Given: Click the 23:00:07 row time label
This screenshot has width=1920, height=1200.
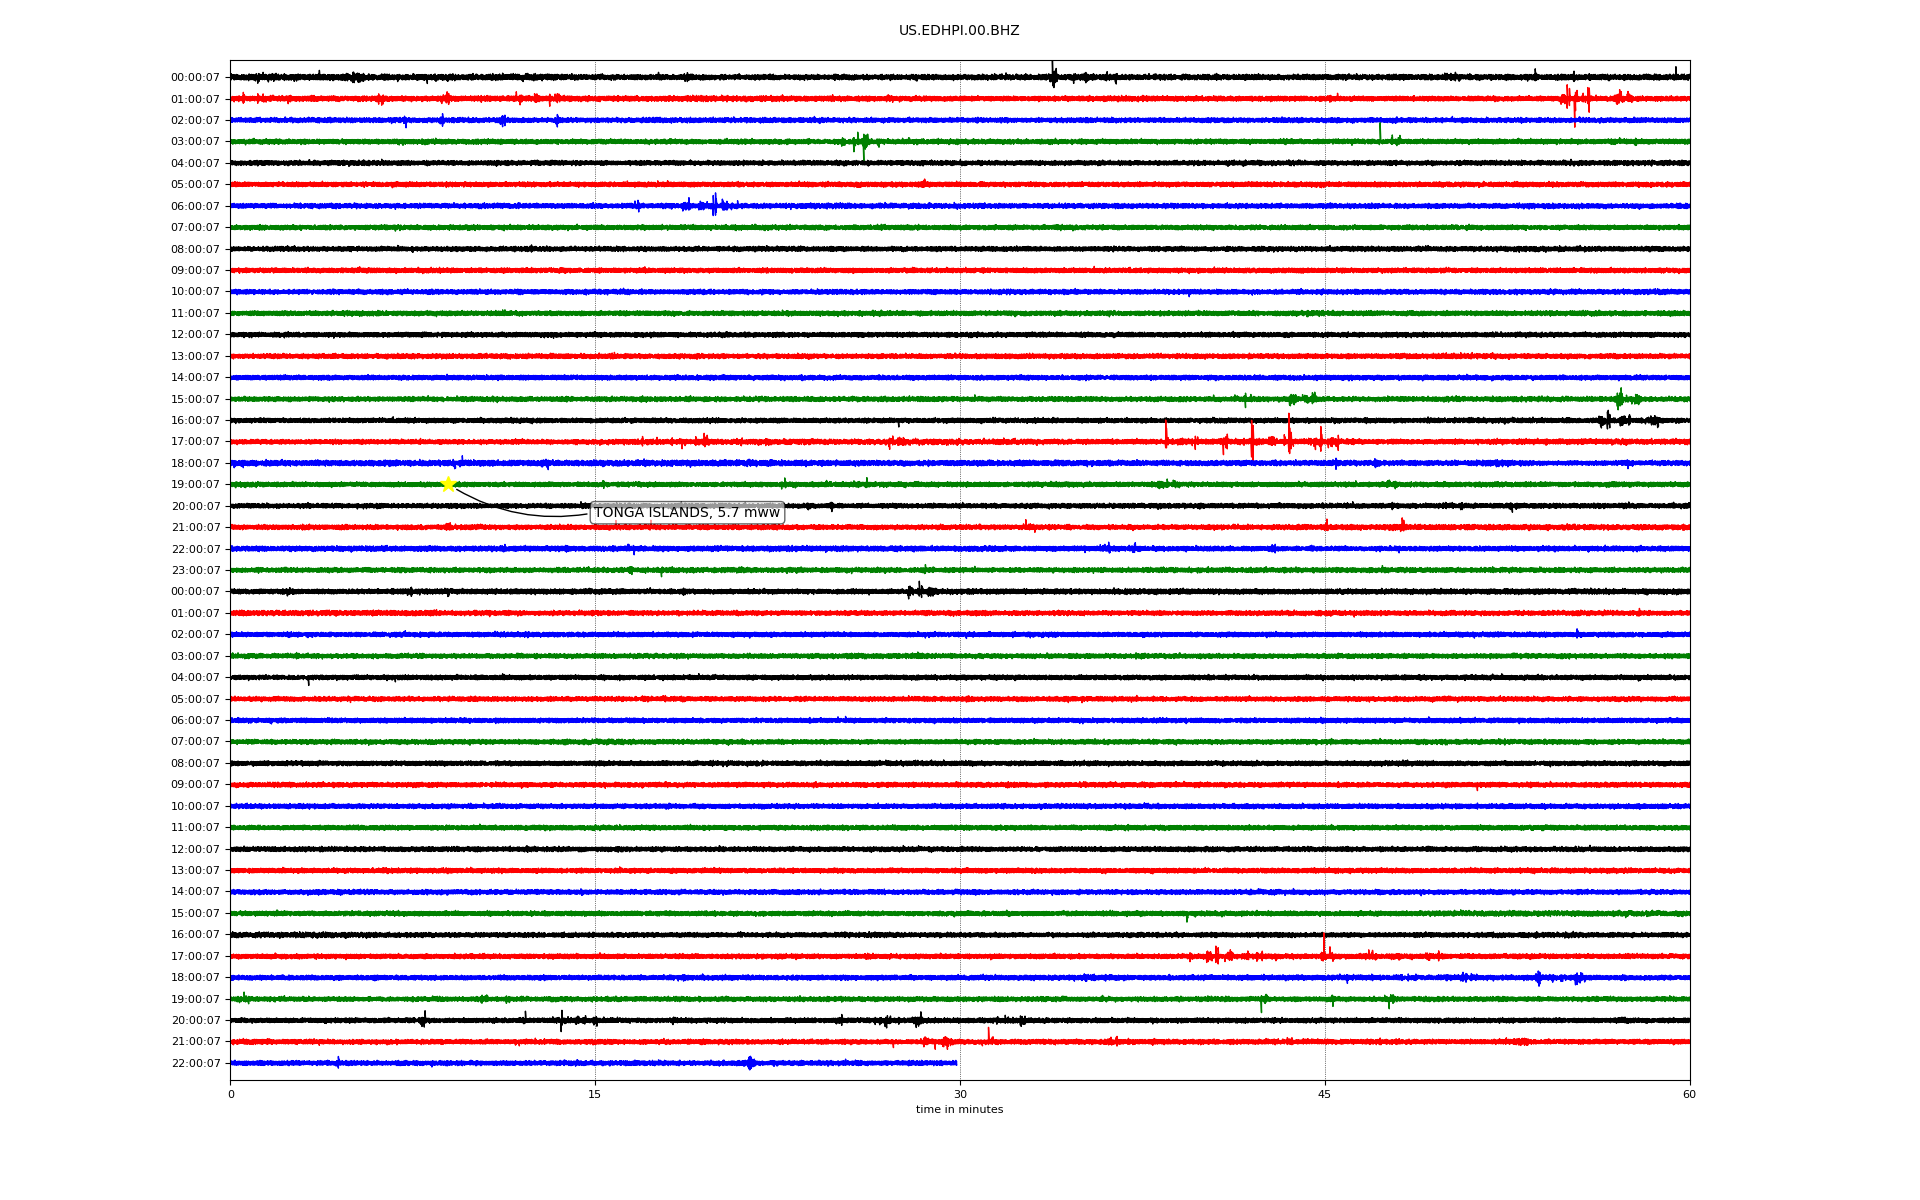Looking at the screenshot, I should tap(195, 571).
